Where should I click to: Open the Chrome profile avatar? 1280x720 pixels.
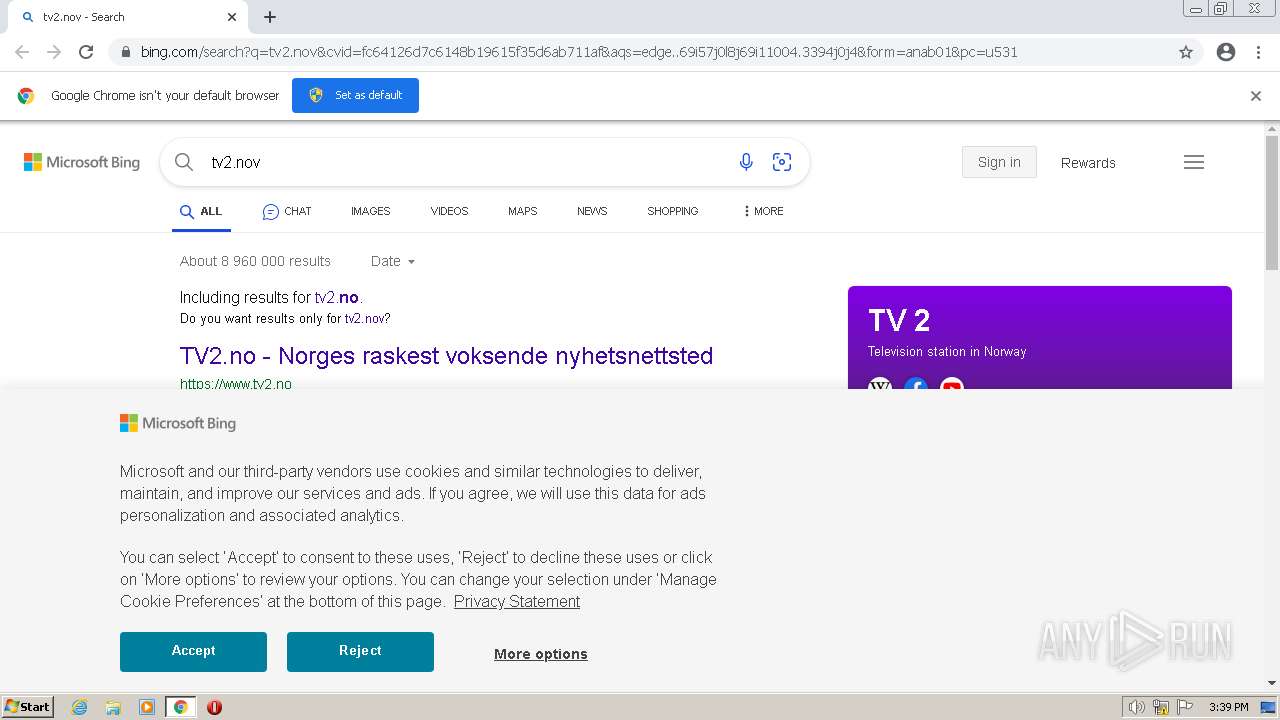[x=1226, y=52]
